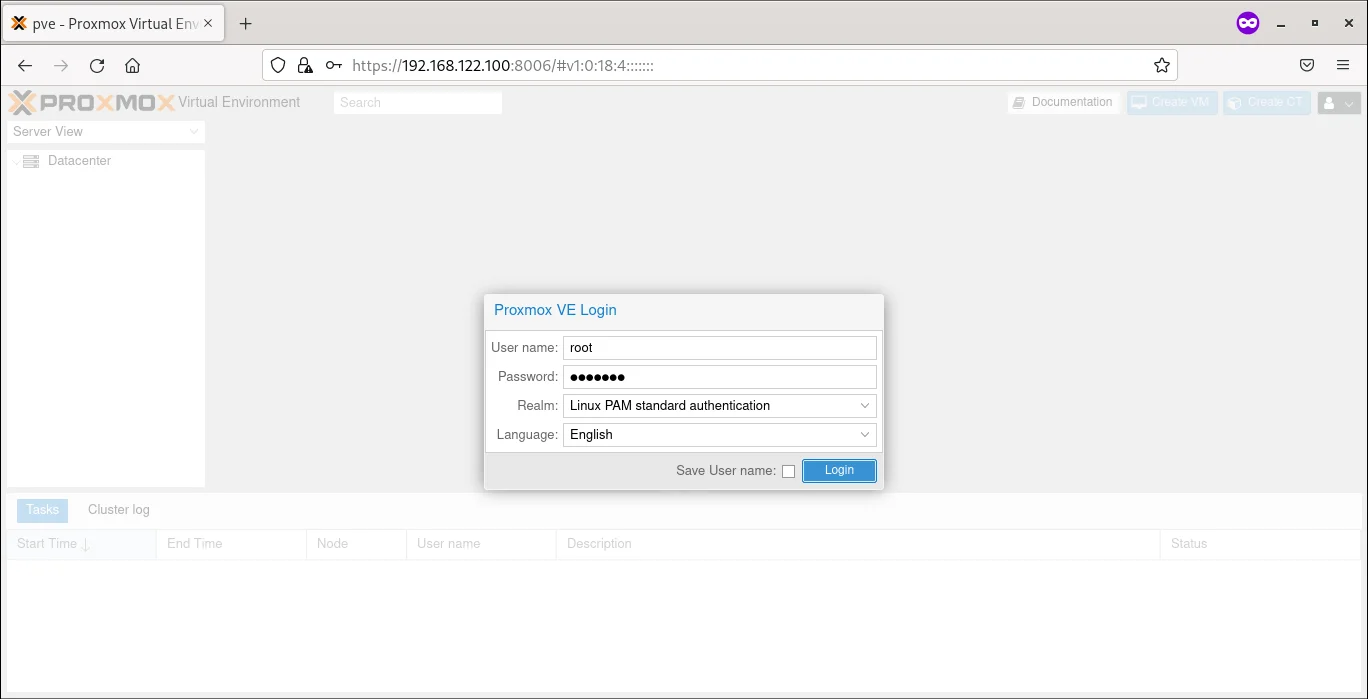Open the Documentation button

click(1063, 102)
